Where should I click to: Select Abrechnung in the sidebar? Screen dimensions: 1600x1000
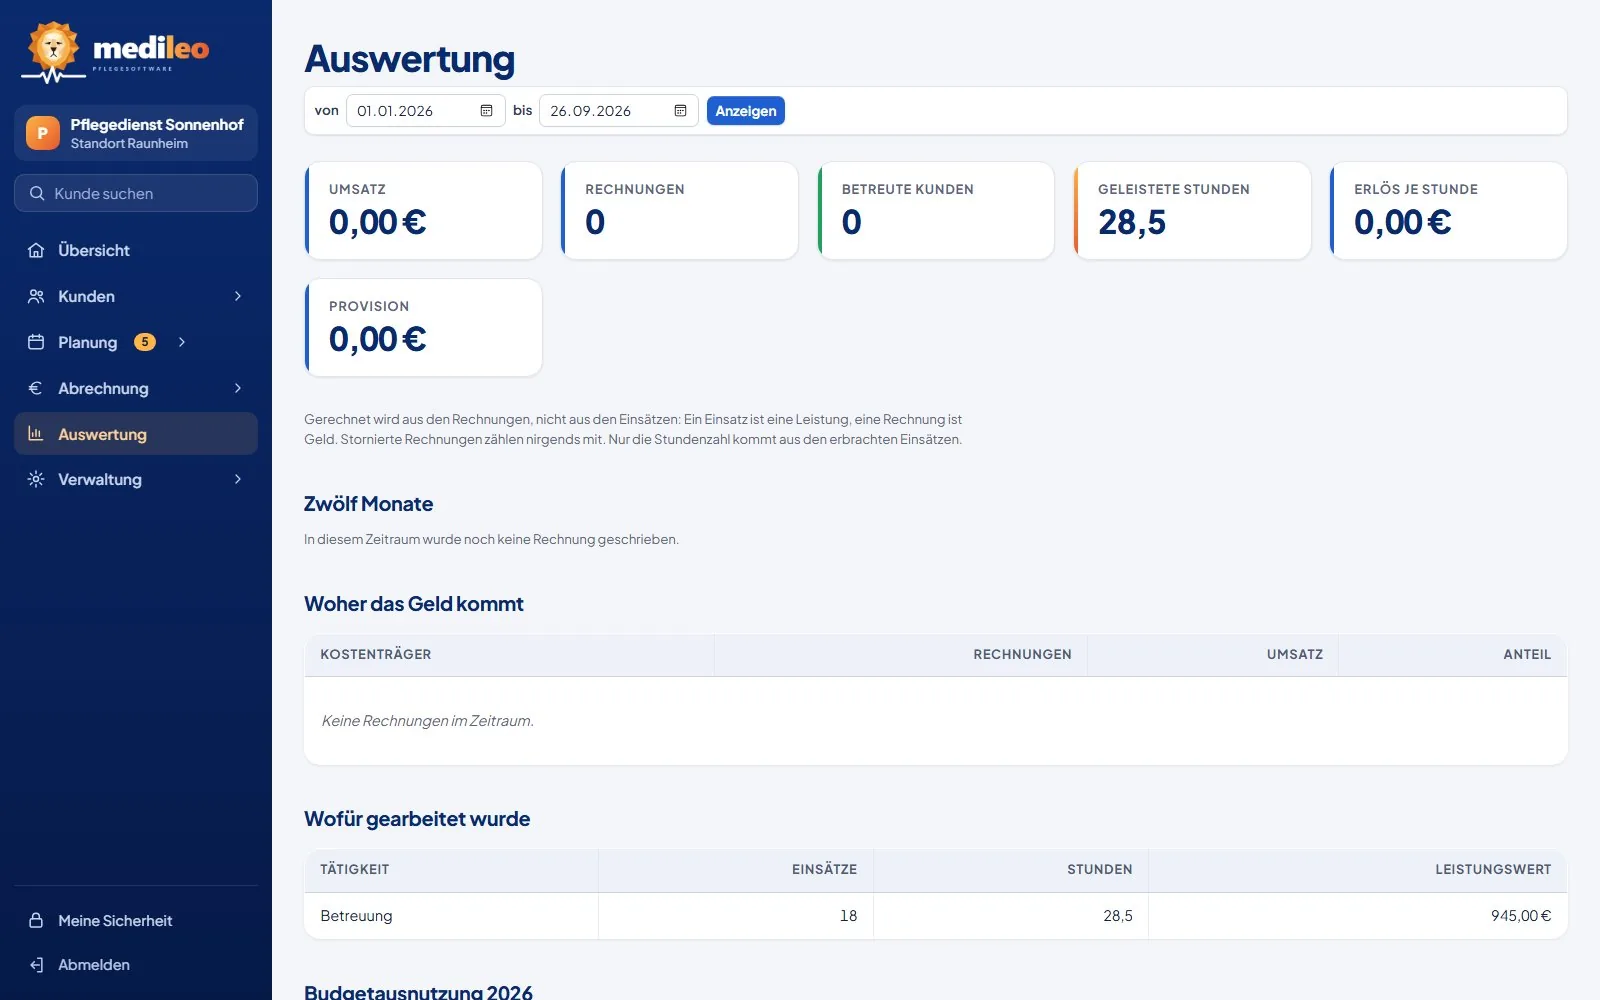tap(136, 388)
